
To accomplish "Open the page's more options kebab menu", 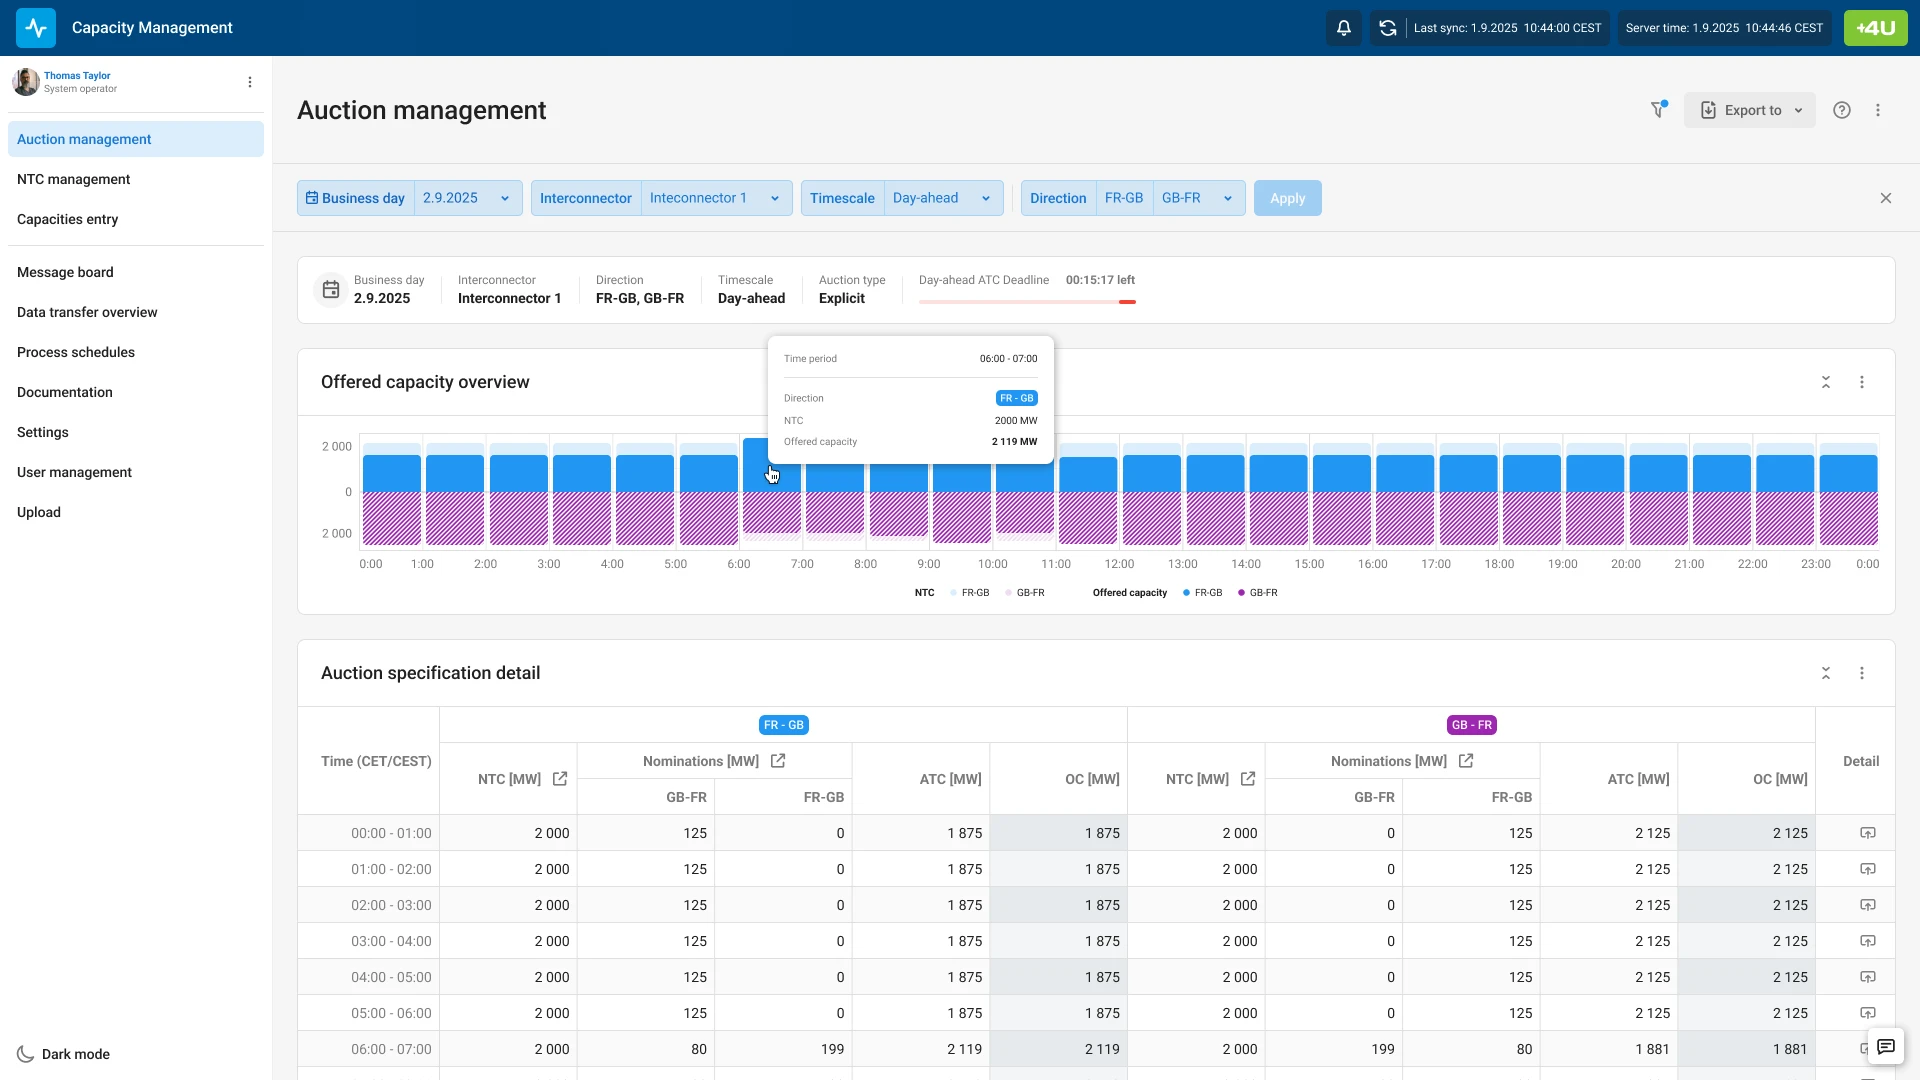I will pyautogui.click(x=1878, y=110).
